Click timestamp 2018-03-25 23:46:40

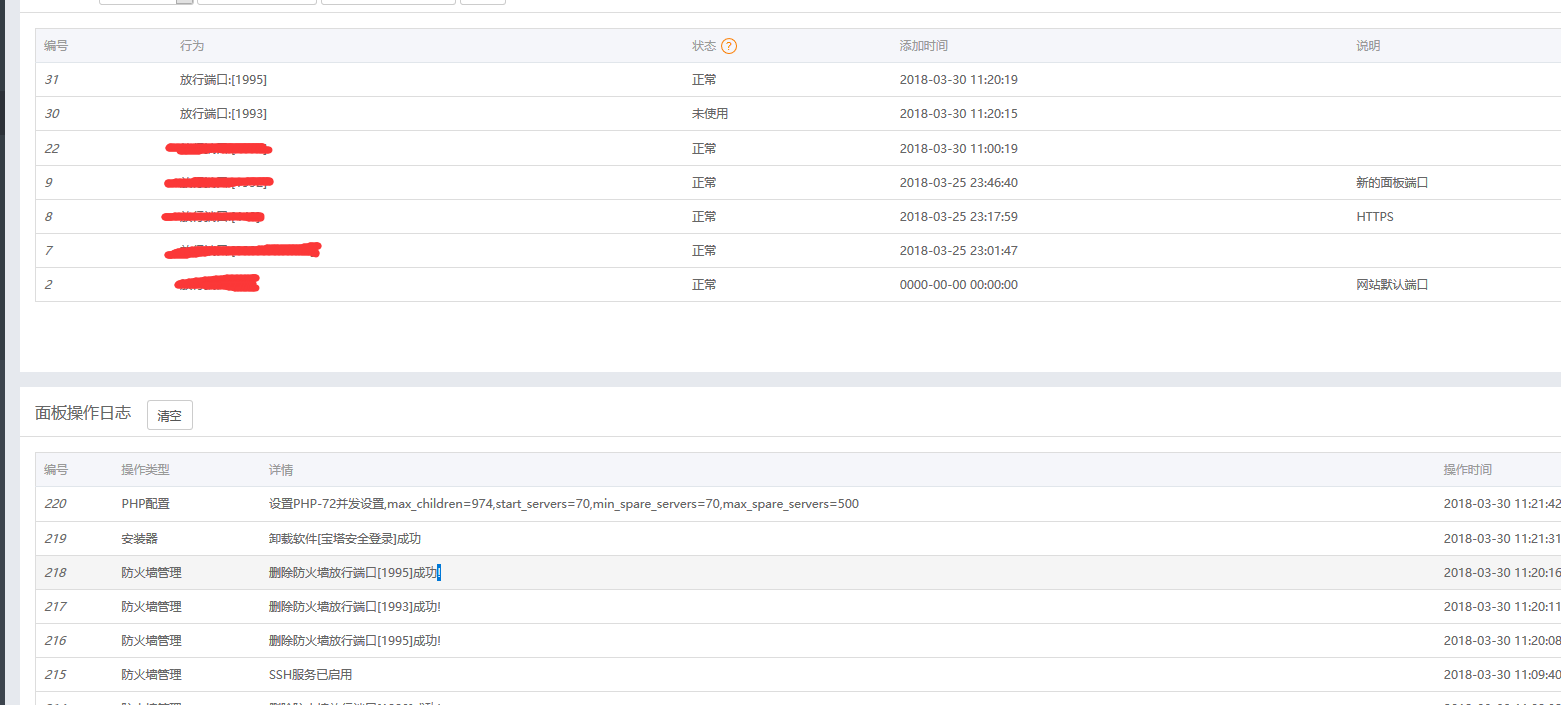pyautogui.click(x=958, y=182)
